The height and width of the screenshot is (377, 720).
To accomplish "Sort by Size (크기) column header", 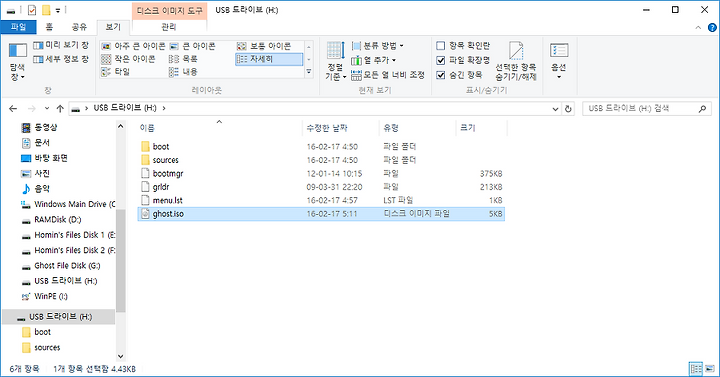I will pos(481,128).
